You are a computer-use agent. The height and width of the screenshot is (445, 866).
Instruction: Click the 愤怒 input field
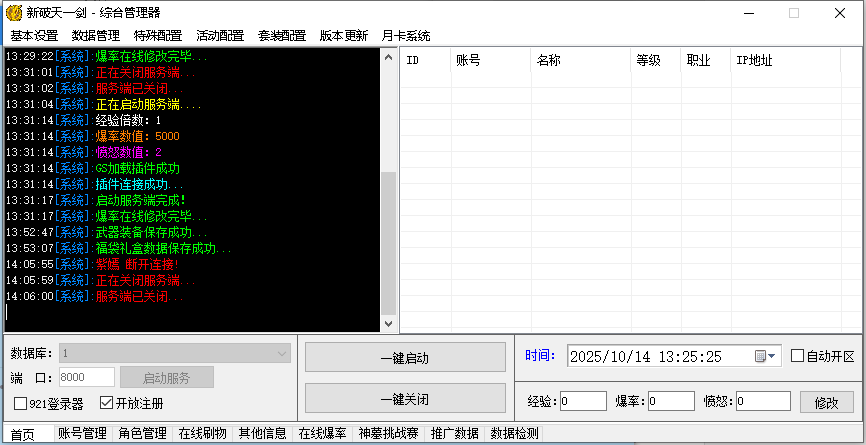[x=763, y=401]
